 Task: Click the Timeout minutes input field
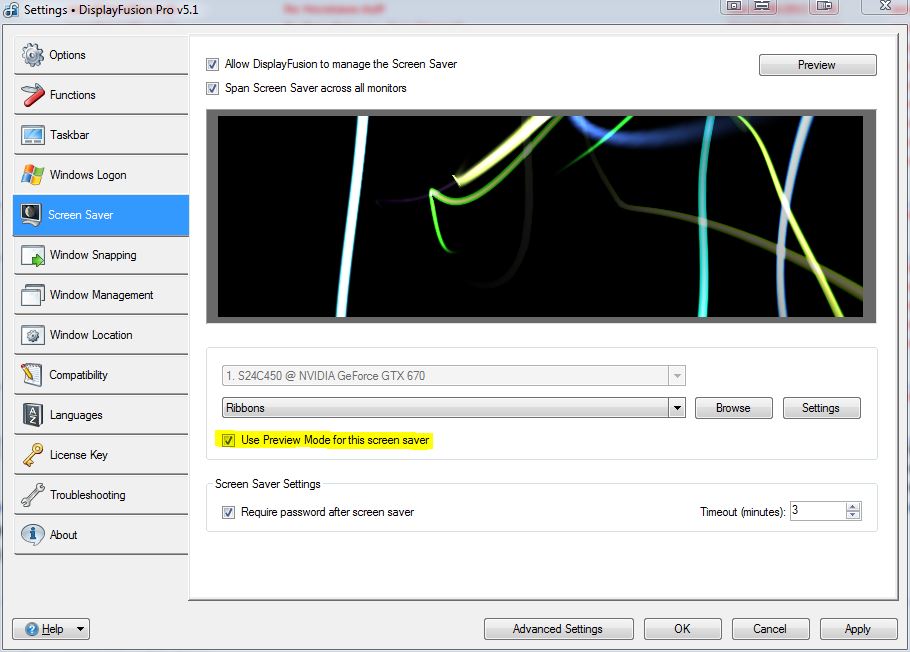pyautogui.click(x=816, y=511)
